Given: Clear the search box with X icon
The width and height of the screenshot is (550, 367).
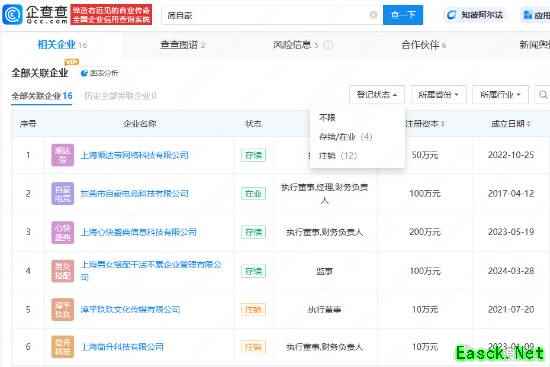Looking at the screenshot, I should pyautogui.click(x=373, y=15).
